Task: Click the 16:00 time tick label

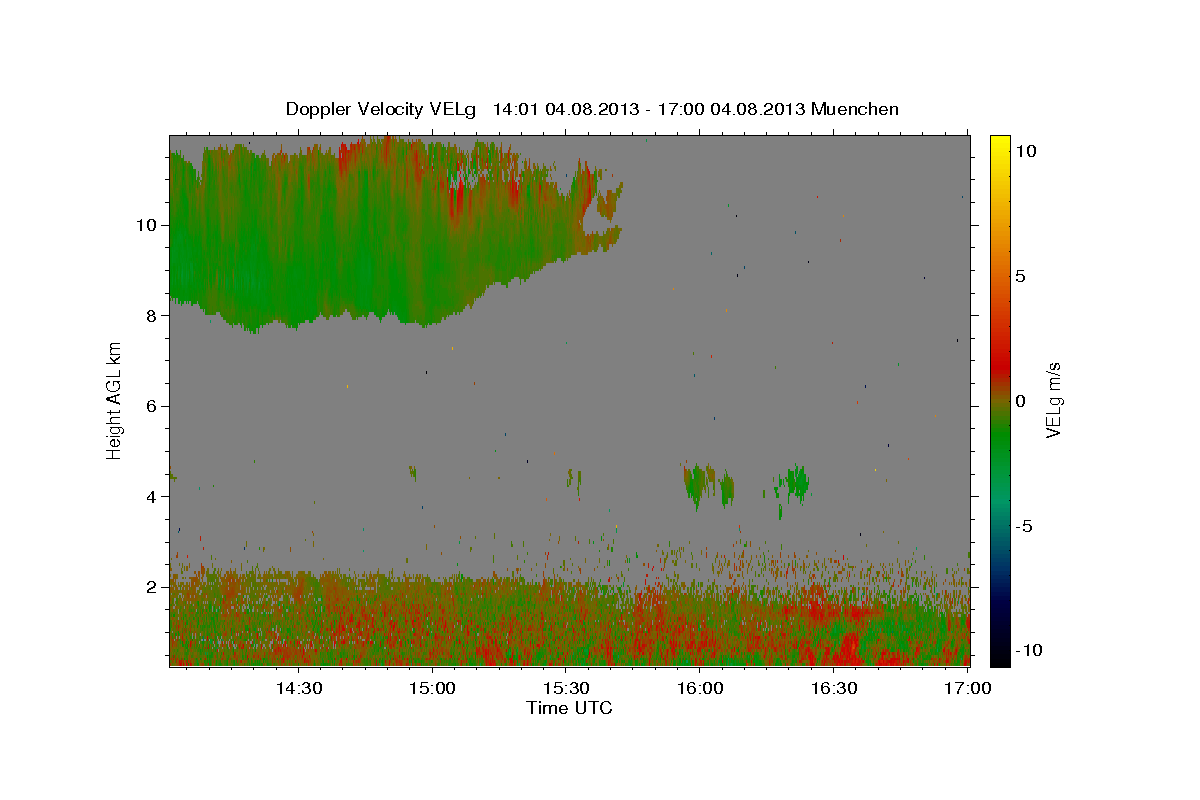Action: (699, 688)
